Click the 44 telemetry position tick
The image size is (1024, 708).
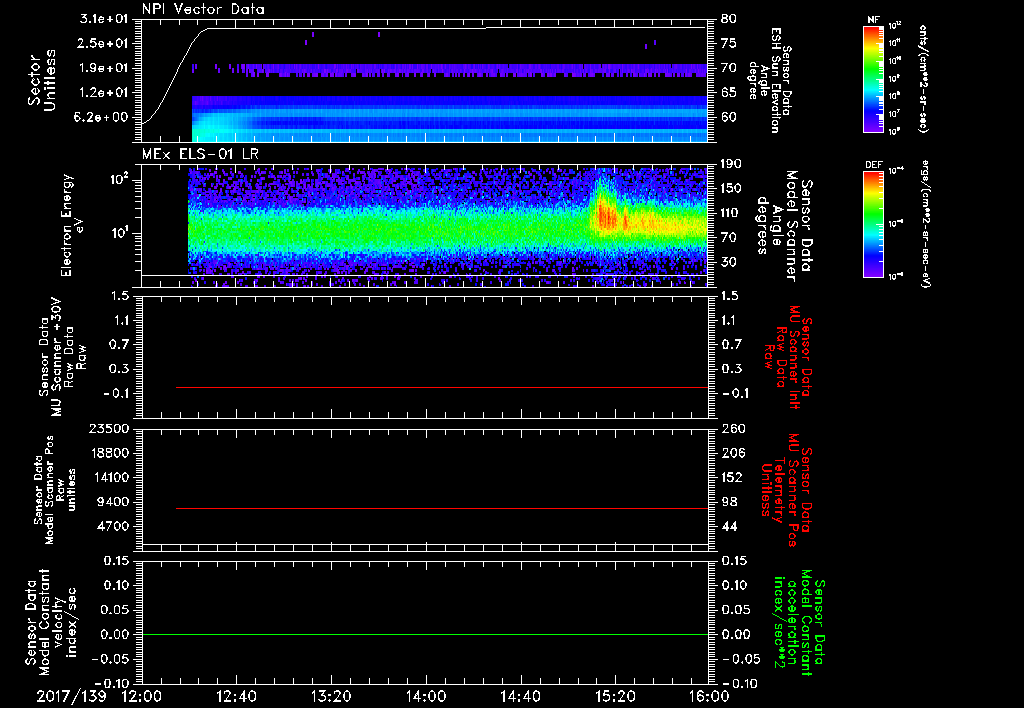[x=729, y=526]
